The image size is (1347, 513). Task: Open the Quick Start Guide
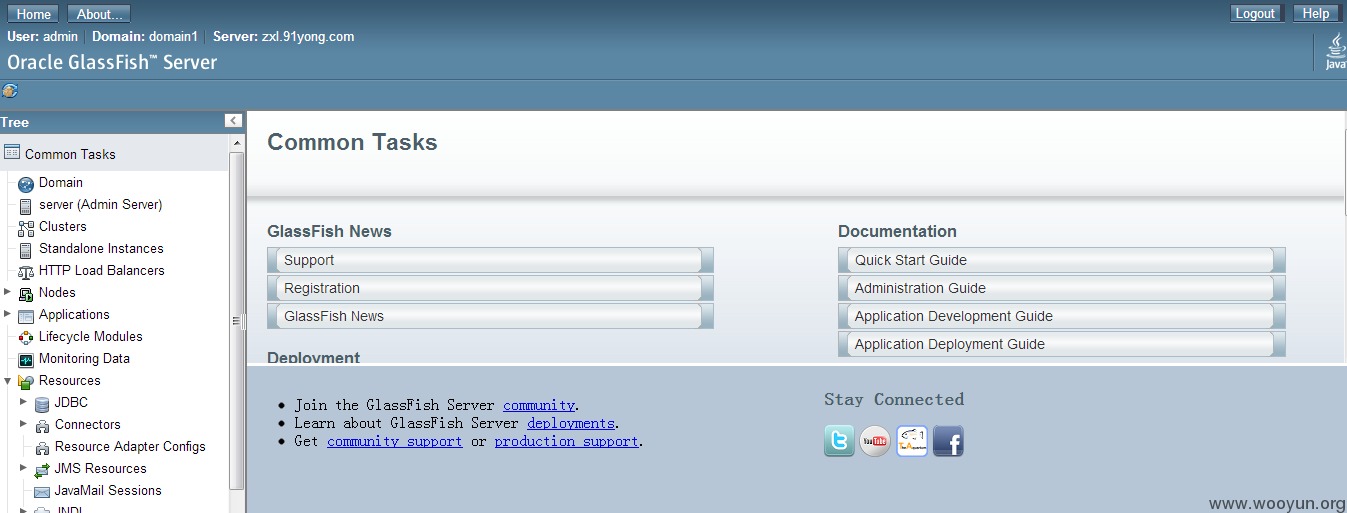pos(1061,260)
